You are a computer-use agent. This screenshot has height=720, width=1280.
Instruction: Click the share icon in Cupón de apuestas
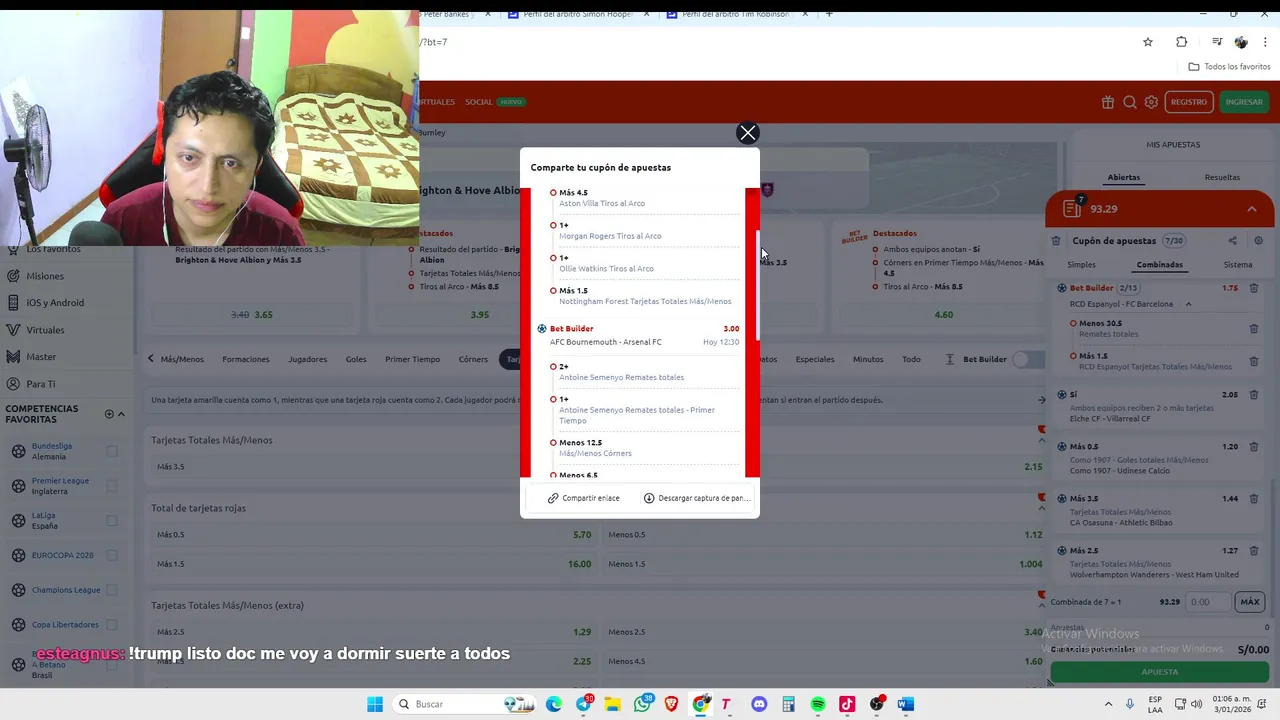pyautogui.click(x=1232, y=241)
